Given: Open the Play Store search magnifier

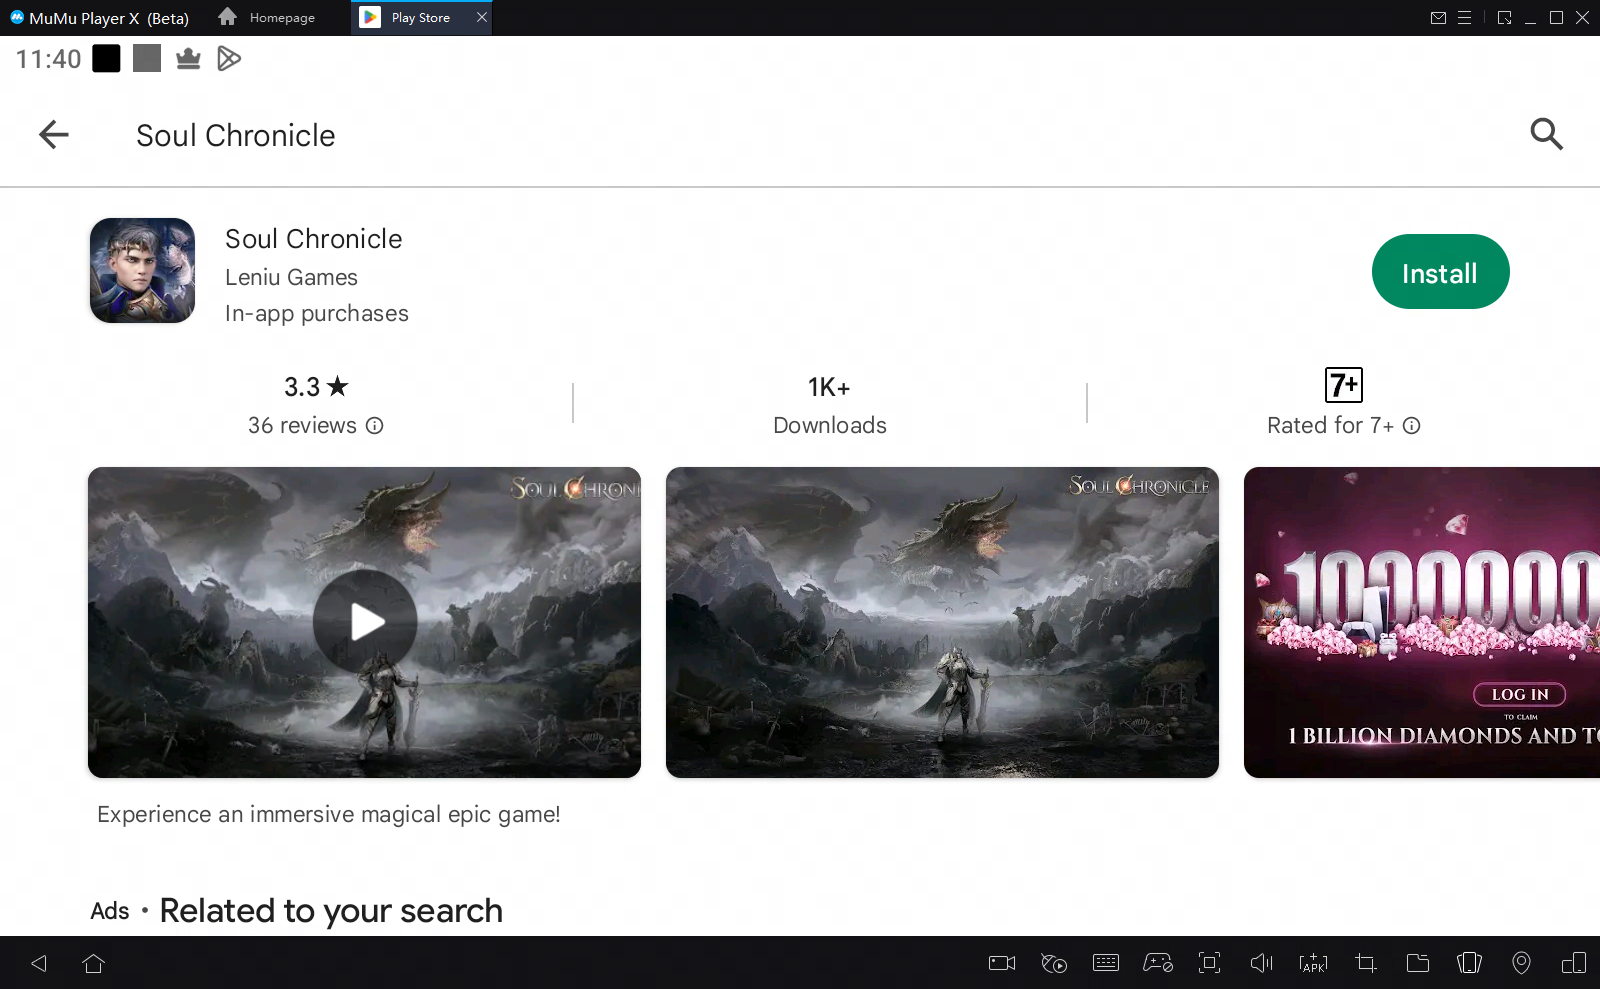Looking at the screenshot, I should click(1546, 134).
